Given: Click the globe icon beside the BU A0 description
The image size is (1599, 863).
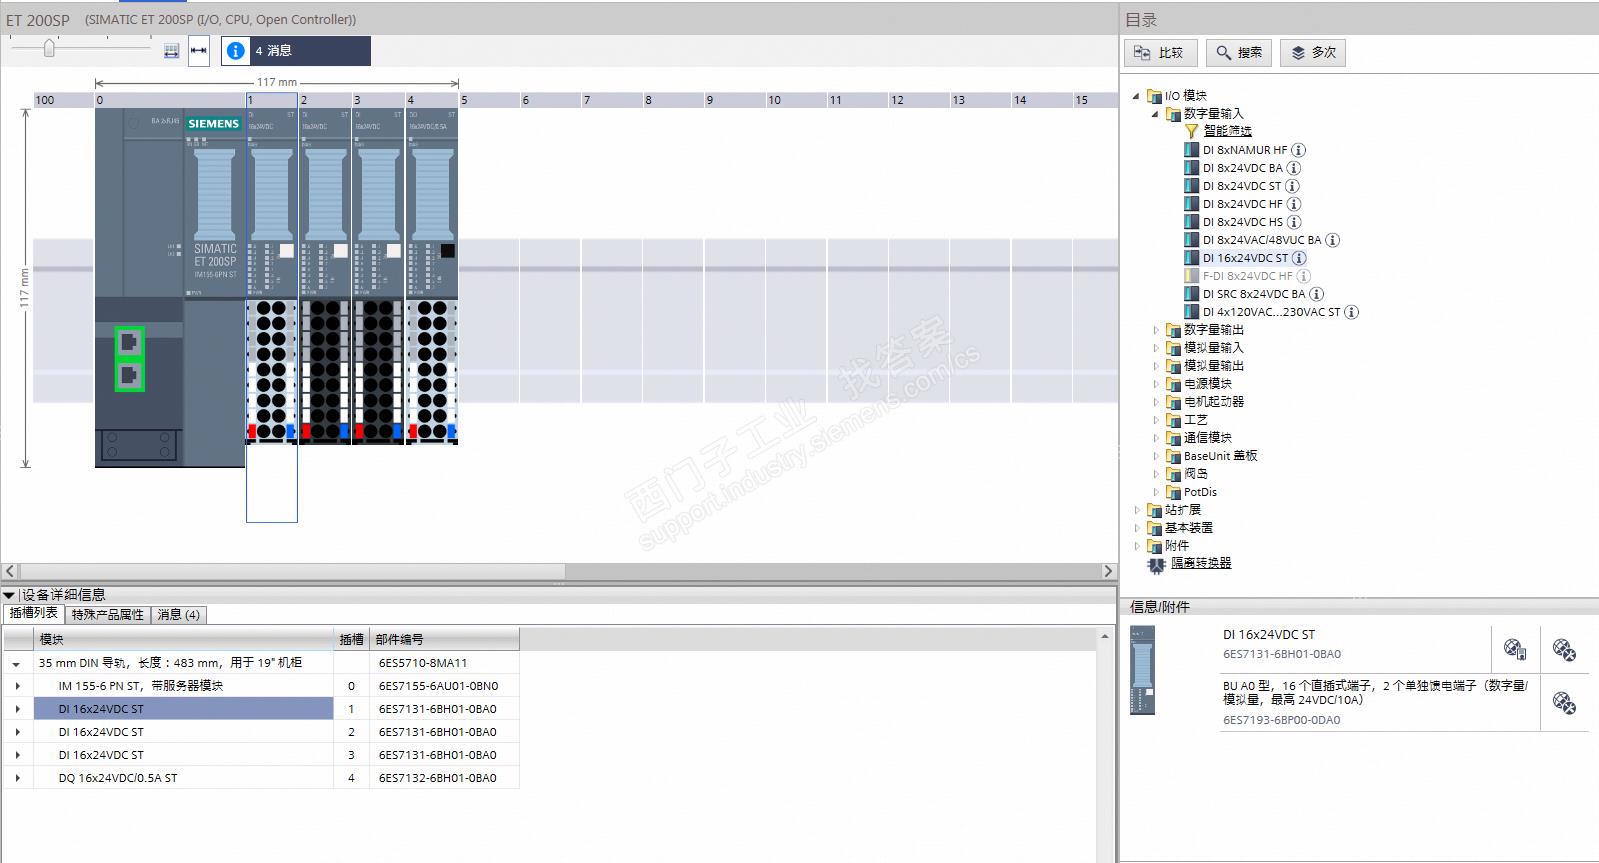Looking at the screenshot, I should point(1564,702).
